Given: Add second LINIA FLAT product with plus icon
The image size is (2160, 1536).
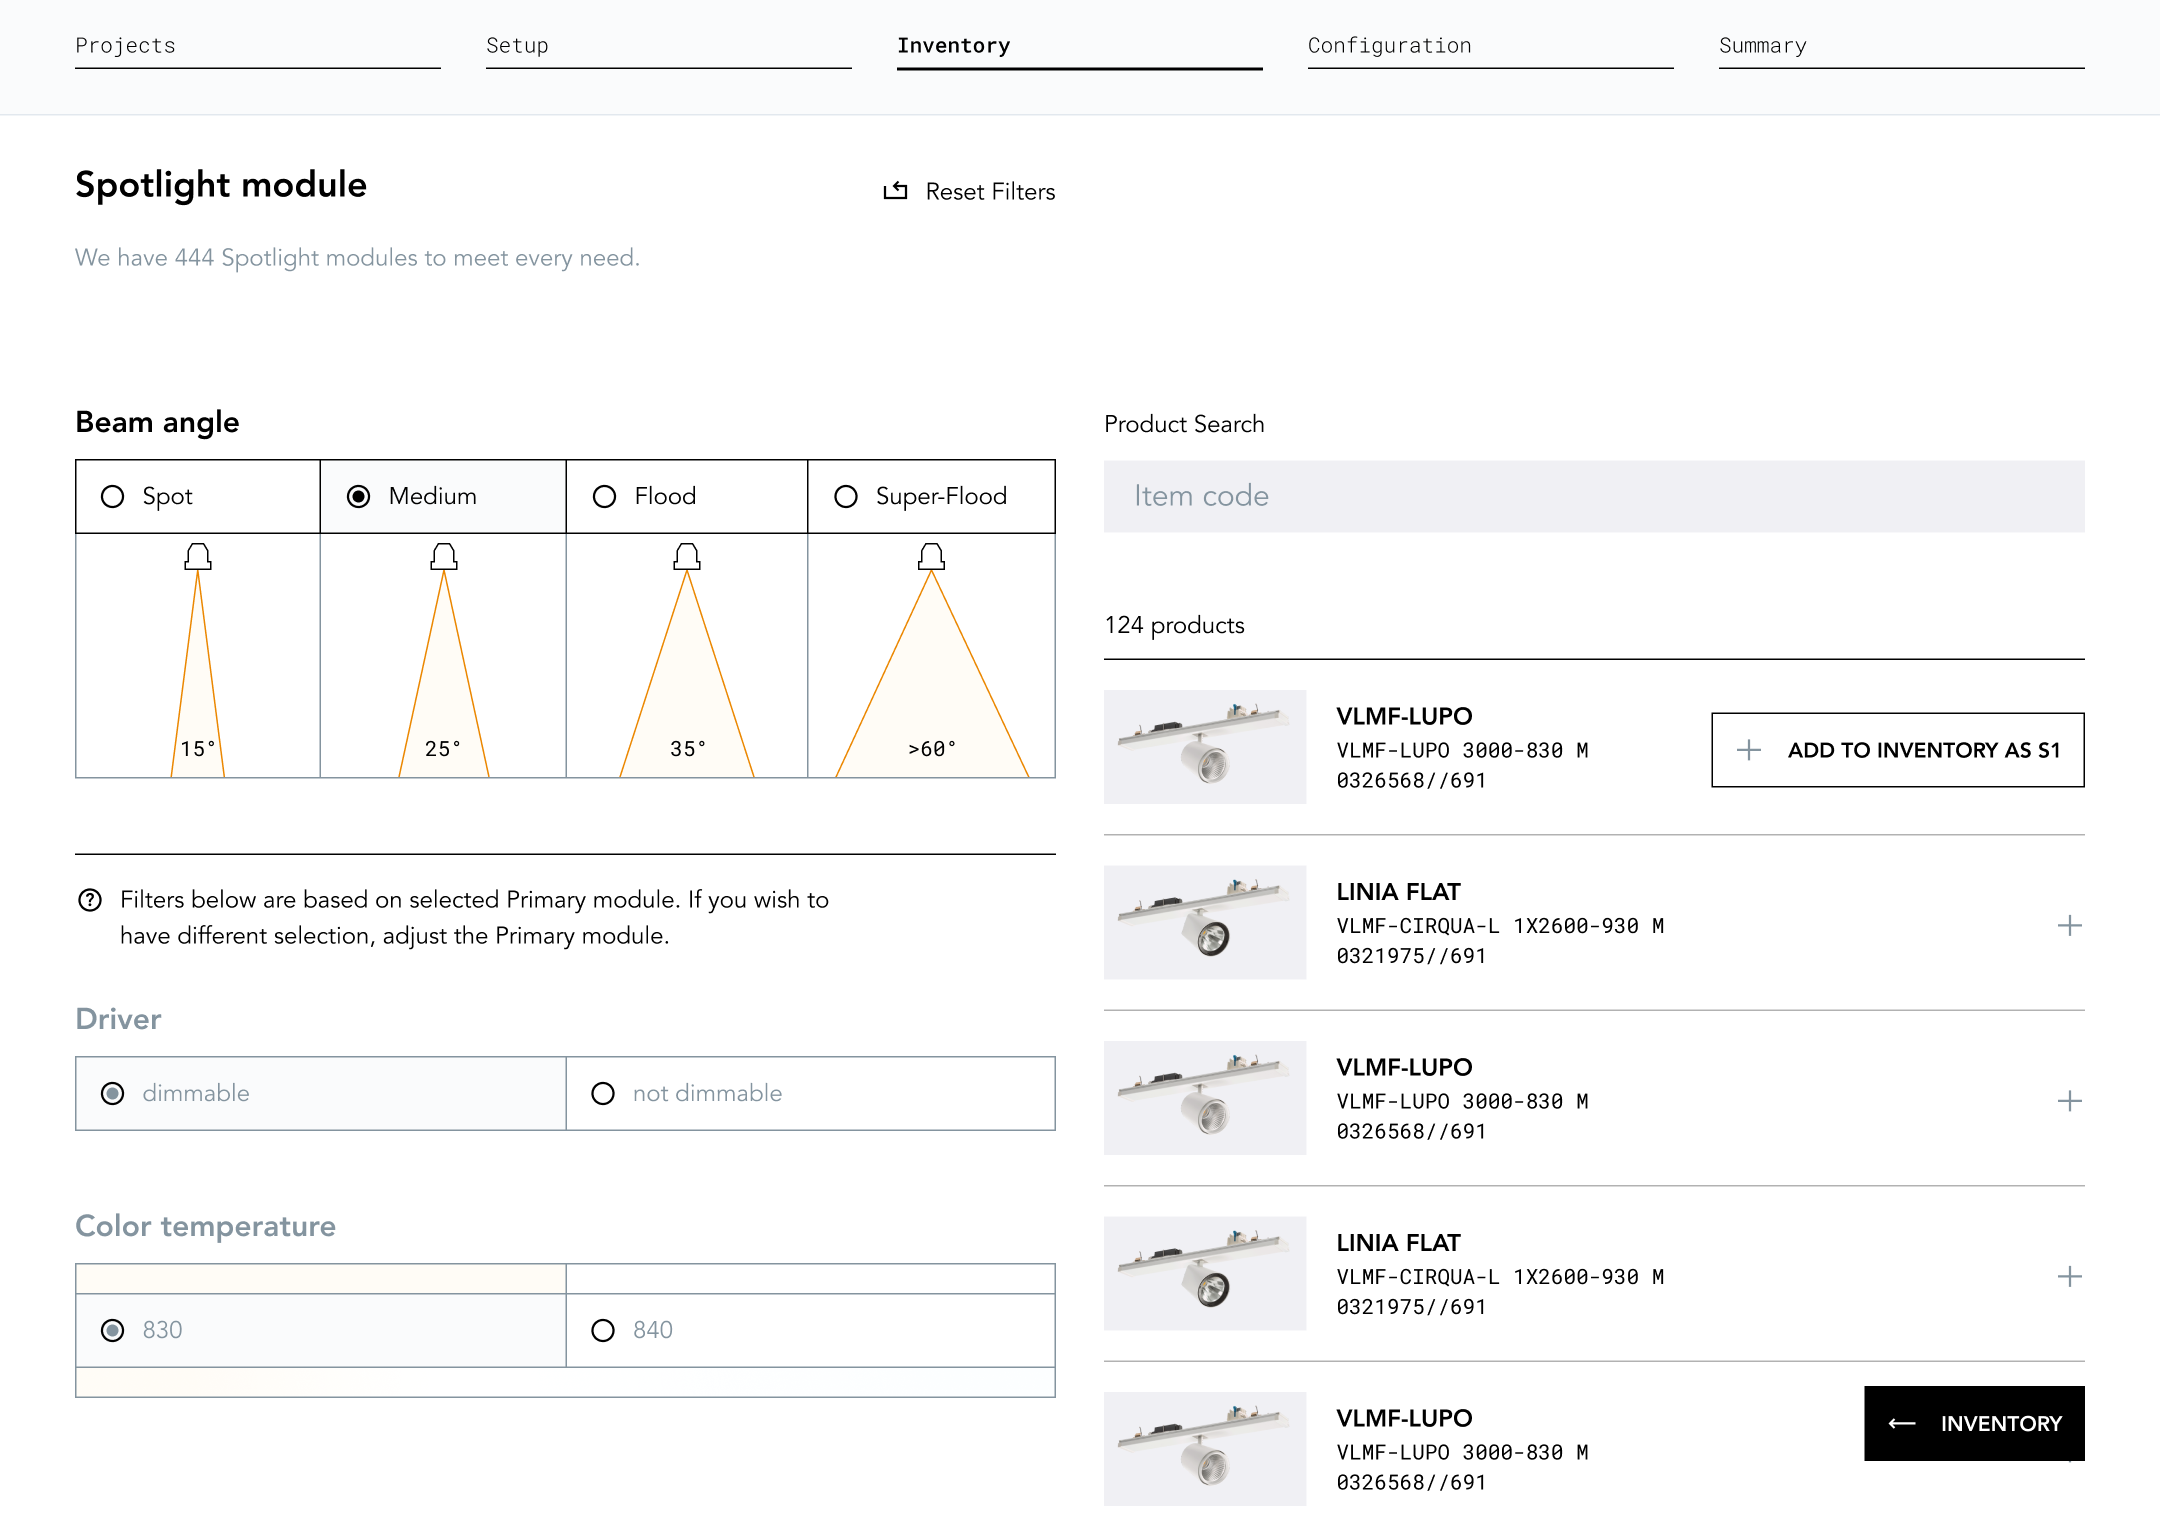Looking at the screenshot, I should tap(2070, 1277).
